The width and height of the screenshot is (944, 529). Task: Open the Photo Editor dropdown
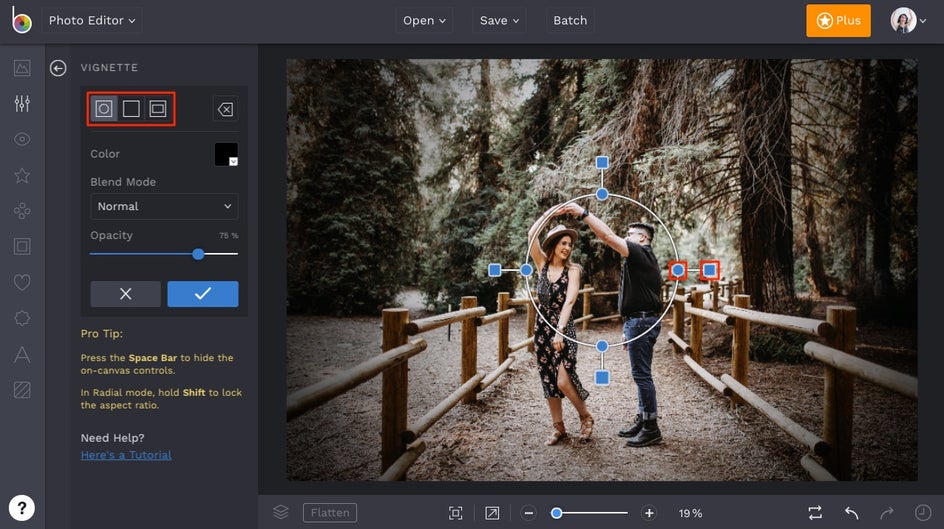(x=92, y=20)
